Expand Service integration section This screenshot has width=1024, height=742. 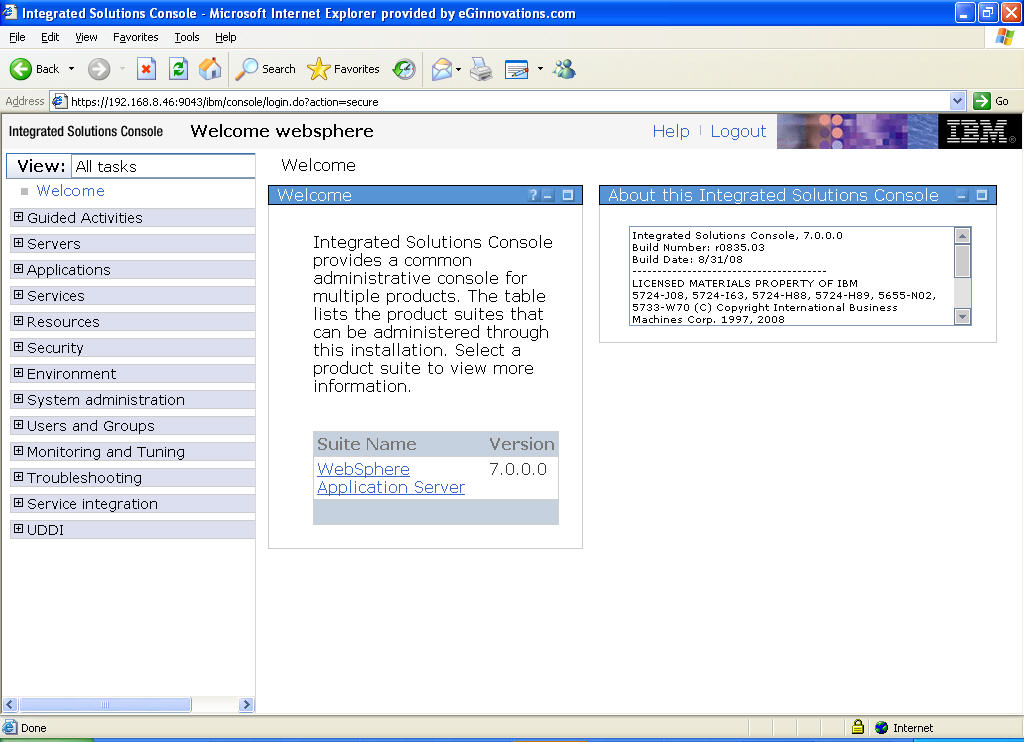pyautogui.click(x=18, y=503)
